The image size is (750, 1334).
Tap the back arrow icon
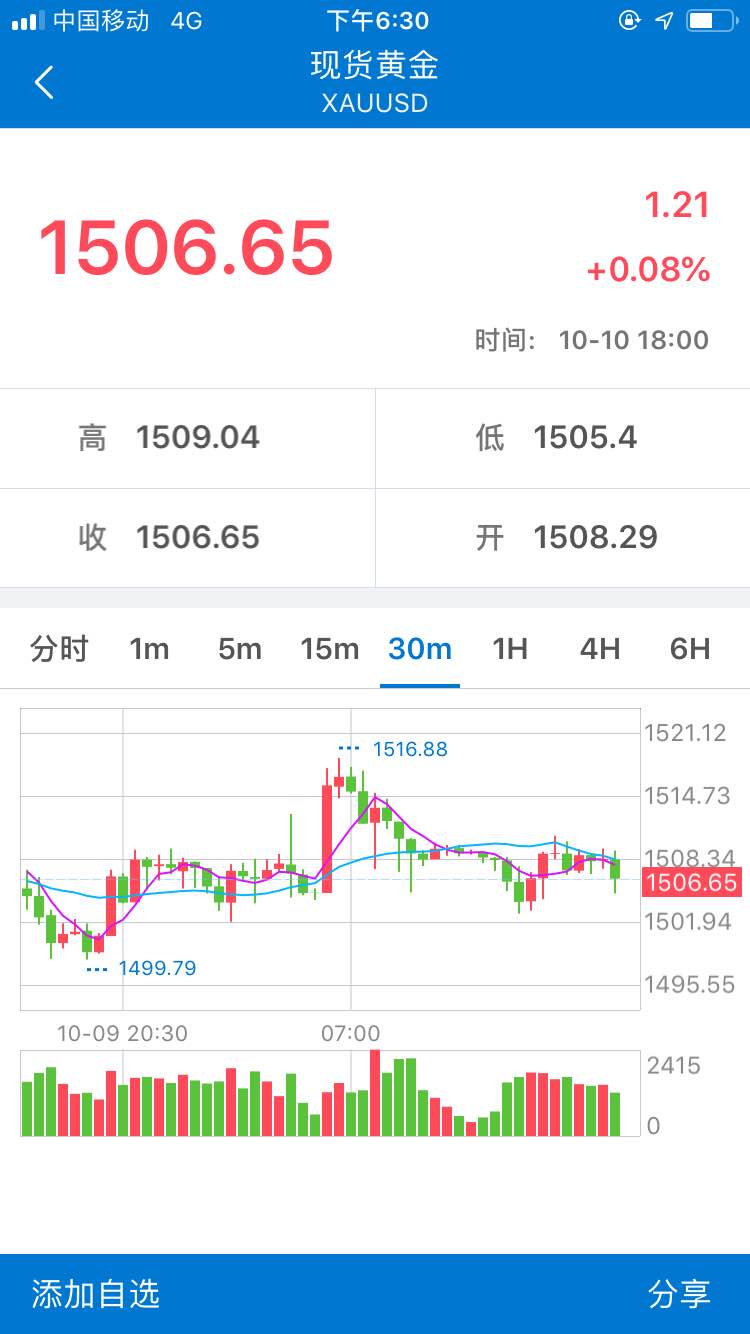coord(44,82)
